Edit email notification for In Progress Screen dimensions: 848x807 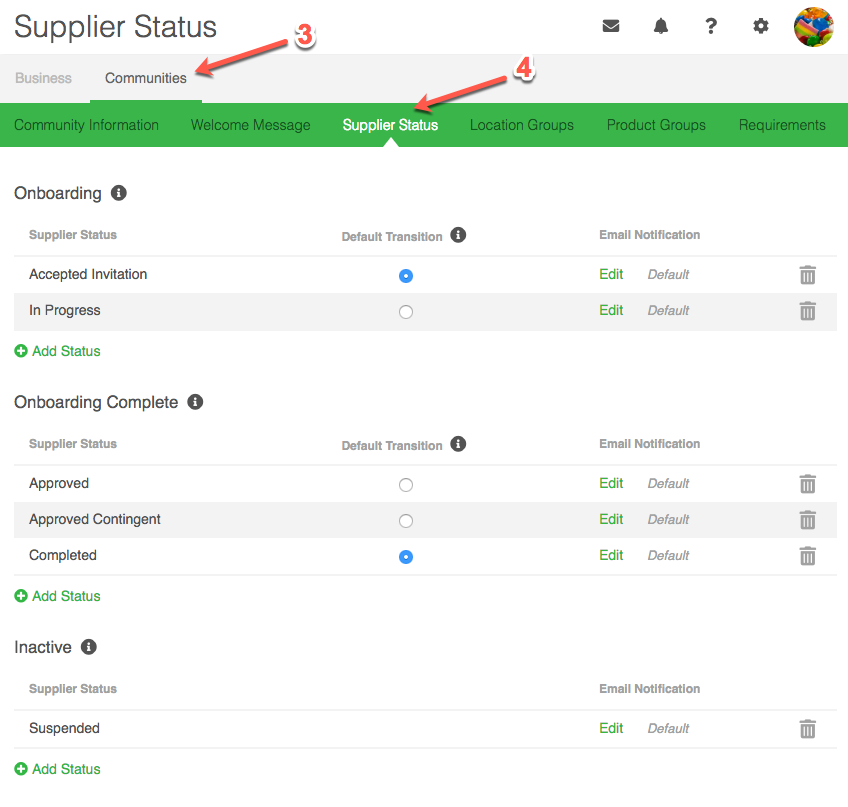(x=611, y=310)
